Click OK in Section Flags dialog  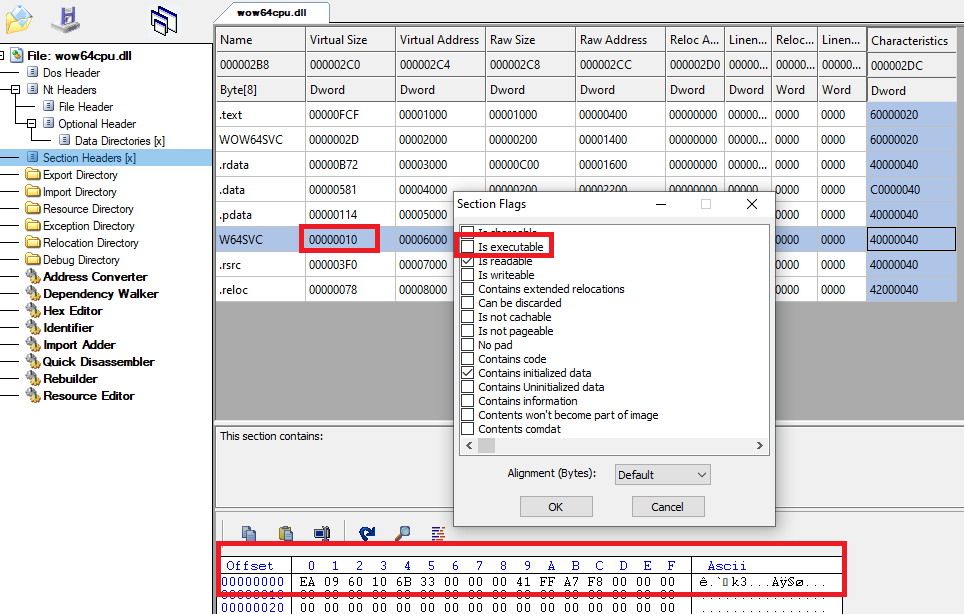point(556,507)
